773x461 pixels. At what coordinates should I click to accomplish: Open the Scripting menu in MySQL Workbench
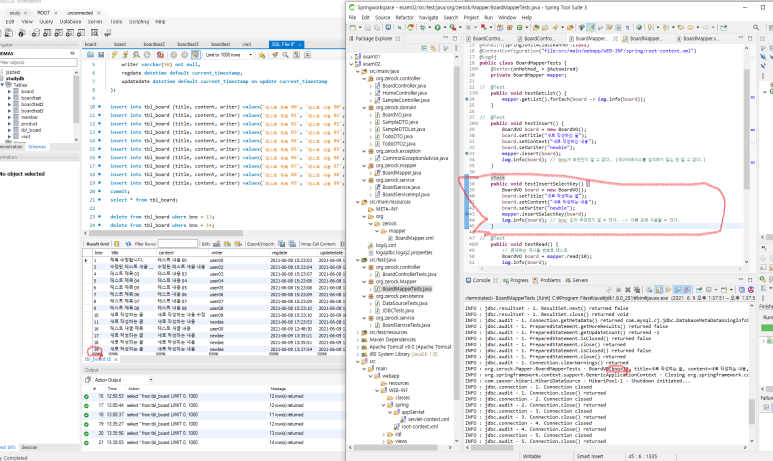(139, 22)
